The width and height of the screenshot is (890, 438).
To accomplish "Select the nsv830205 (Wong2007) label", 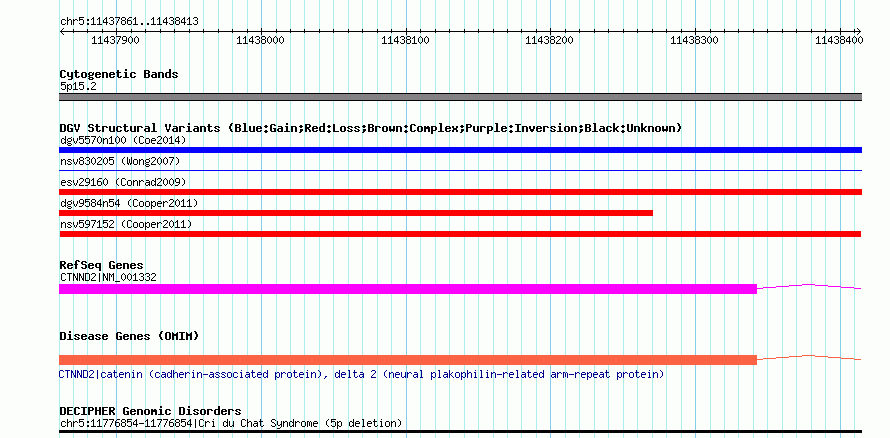I will tap(120, 161).
